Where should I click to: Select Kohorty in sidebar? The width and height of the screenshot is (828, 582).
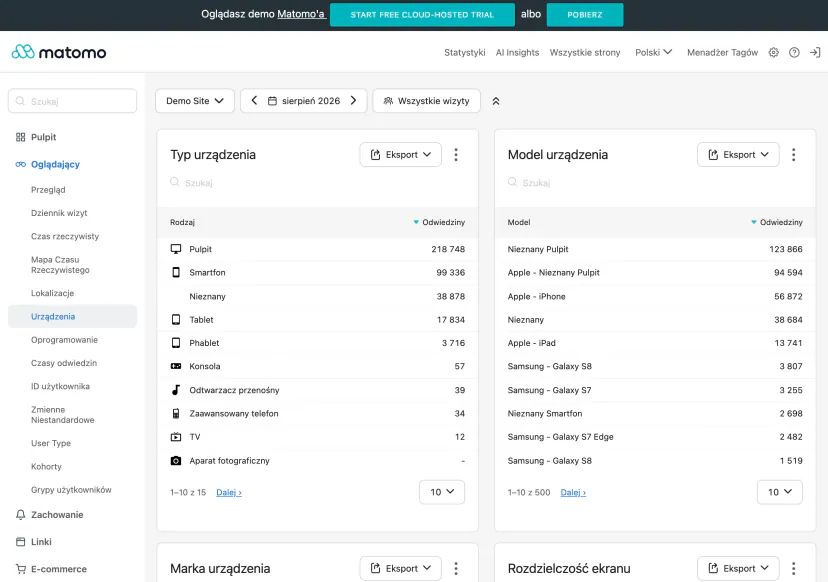(x=46, y=466)
